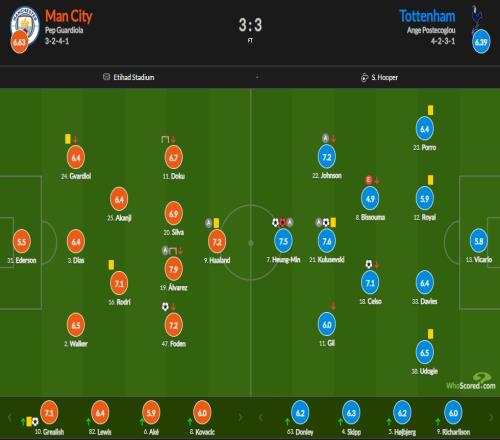Select substitute Richarlison on the bench
500x440 pixels.
tap(453, 418)
